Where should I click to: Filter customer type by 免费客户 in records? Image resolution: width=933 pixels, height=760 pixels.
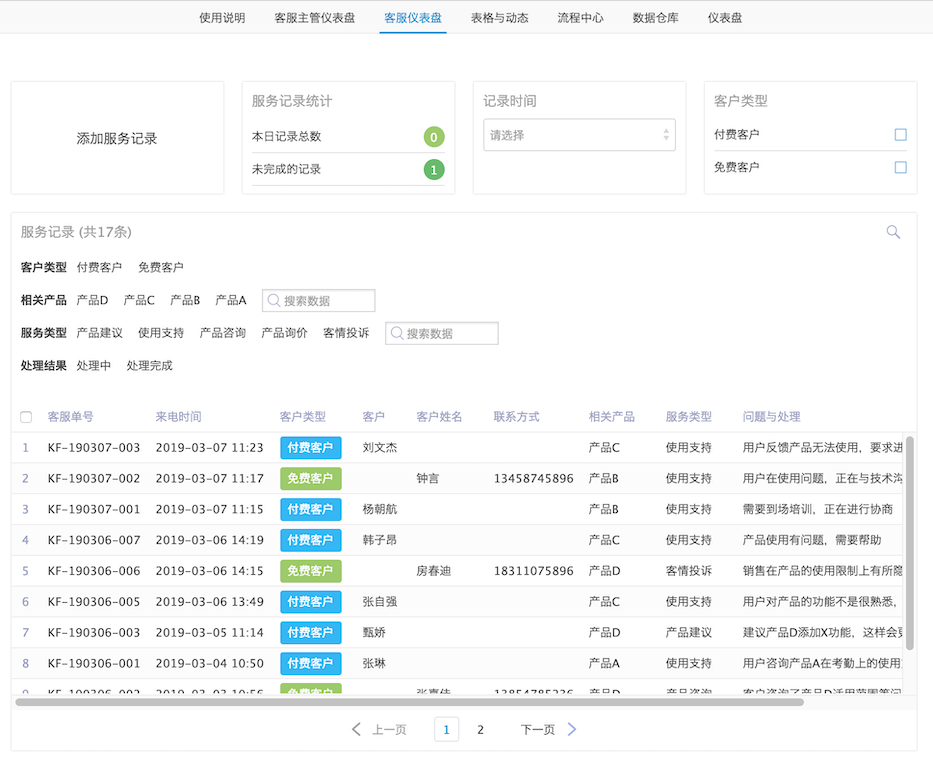click(x=161, y=267)
